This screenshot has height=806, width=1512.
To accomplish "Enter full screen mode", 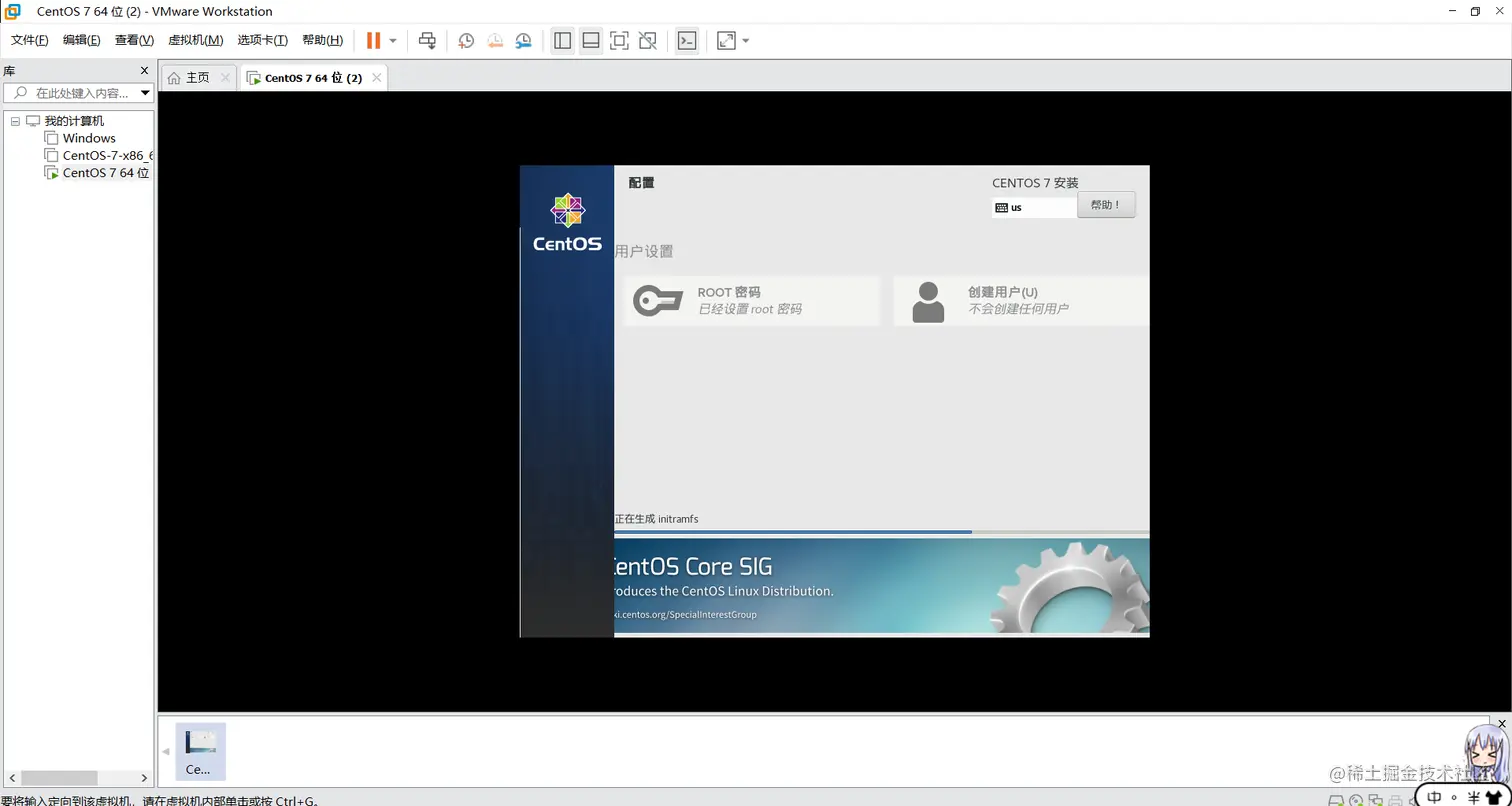I will pos(619,40).
